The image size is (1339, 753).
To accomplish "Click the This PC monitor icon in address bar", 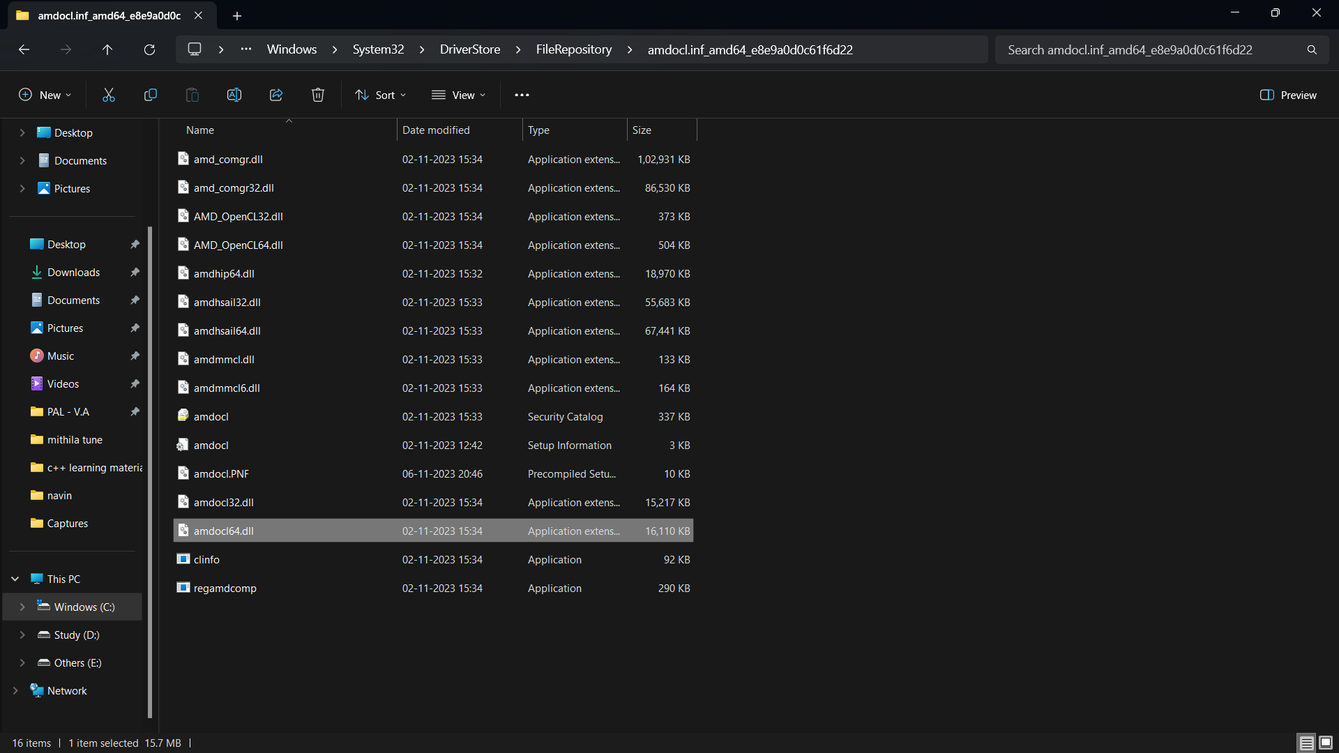I will click(x=195, y=49).
